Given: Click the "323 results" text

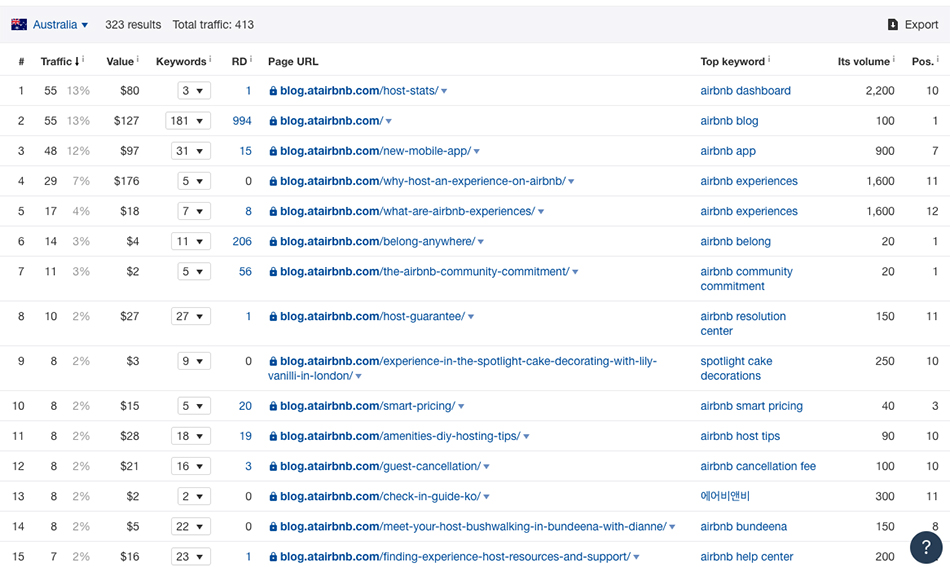Looking at the screenshot, I should pos(133,25).
